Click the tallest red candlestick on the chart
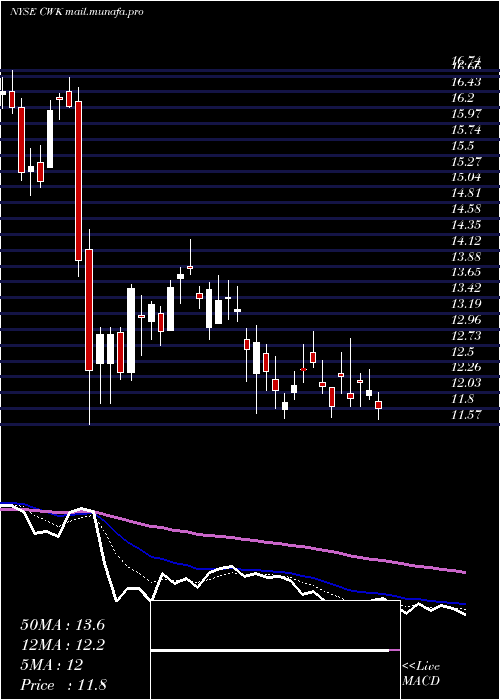Image resolution: width=500 pixels, height=700 pixels. [x=79, y=181]
